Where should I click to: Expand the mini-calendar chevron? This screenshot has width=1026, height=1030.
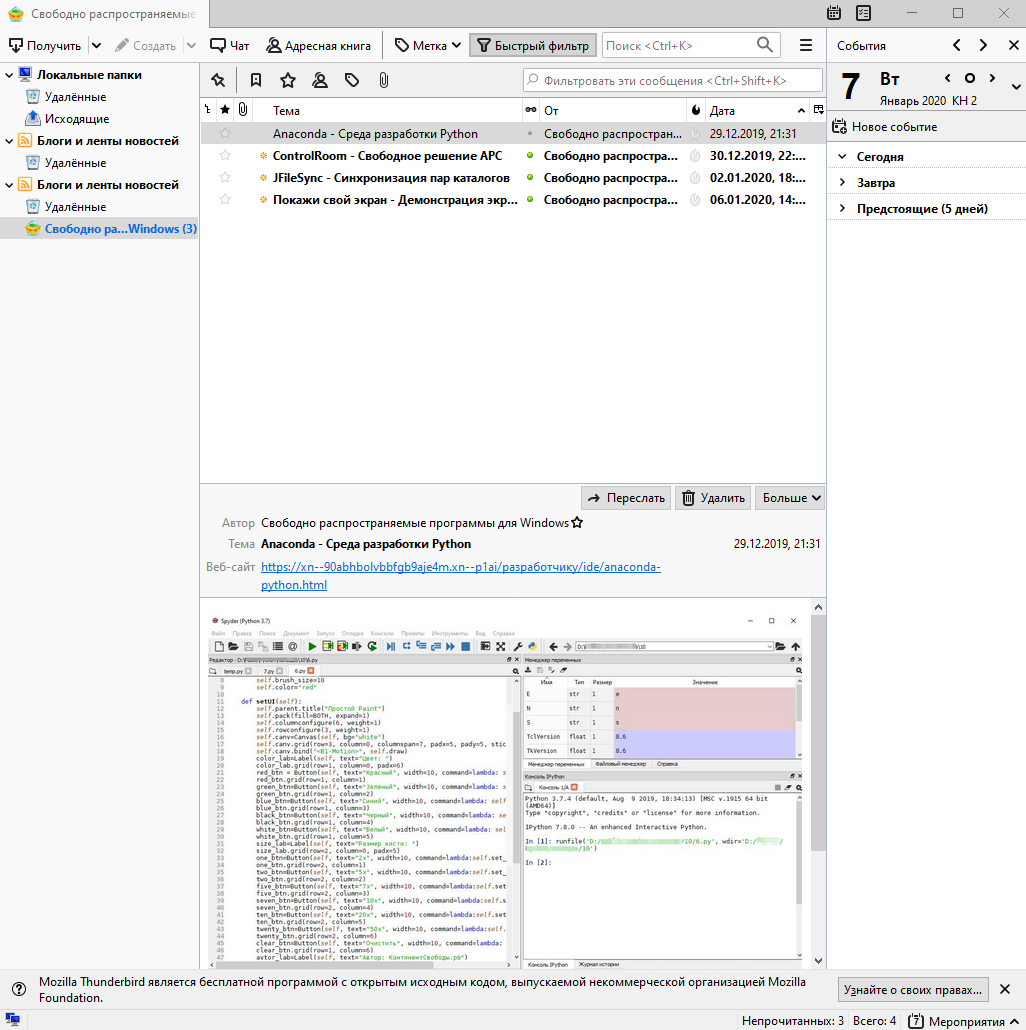point(1016,87)
